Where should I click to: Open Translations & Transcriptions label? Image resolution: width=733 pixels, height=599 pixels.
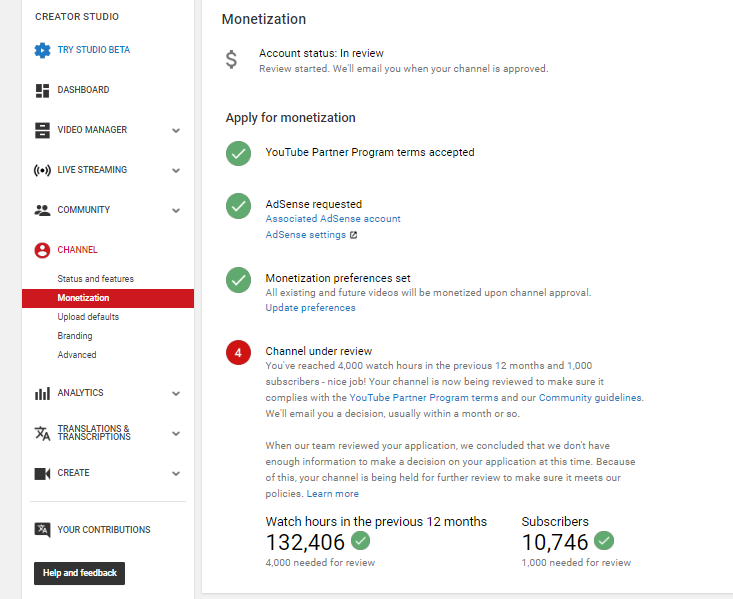click(x=94, y=433)
